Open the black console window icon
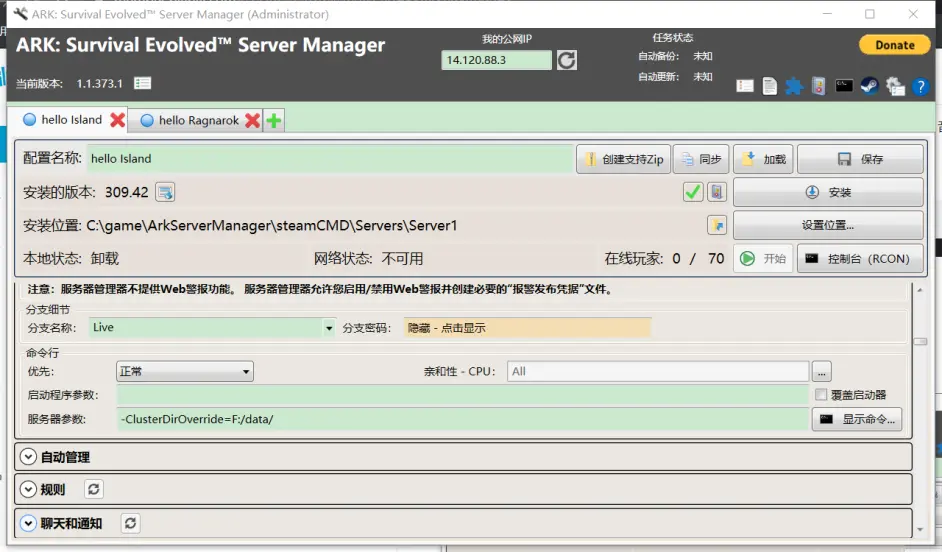Screen dimensions: 942x552 coord(843,86)
